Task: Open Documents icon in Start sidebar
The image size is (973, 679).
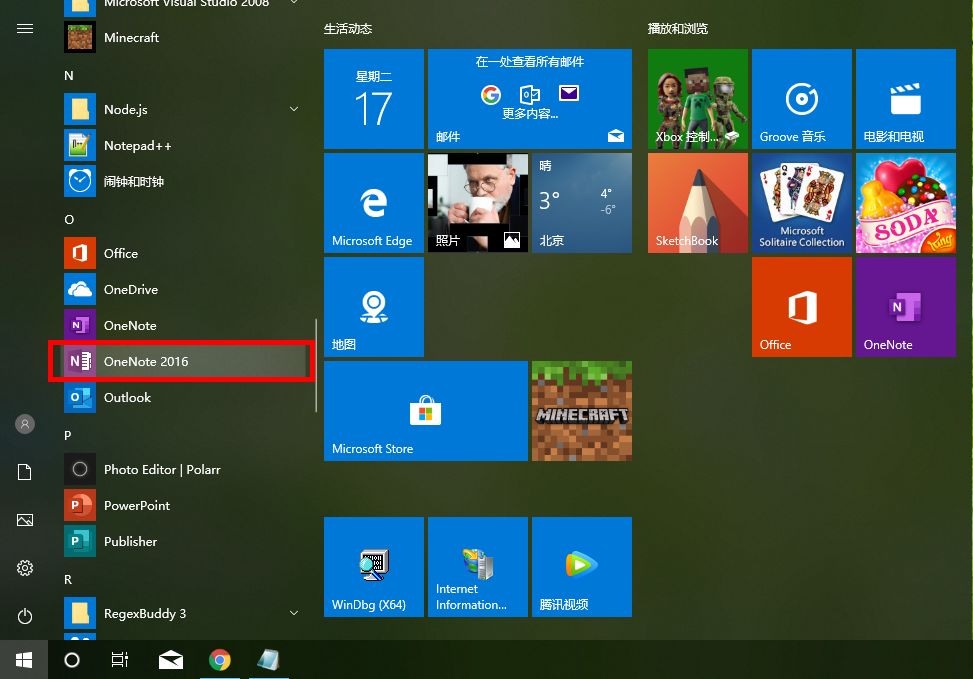Action: pyautogui.click(x=25, y=472)
